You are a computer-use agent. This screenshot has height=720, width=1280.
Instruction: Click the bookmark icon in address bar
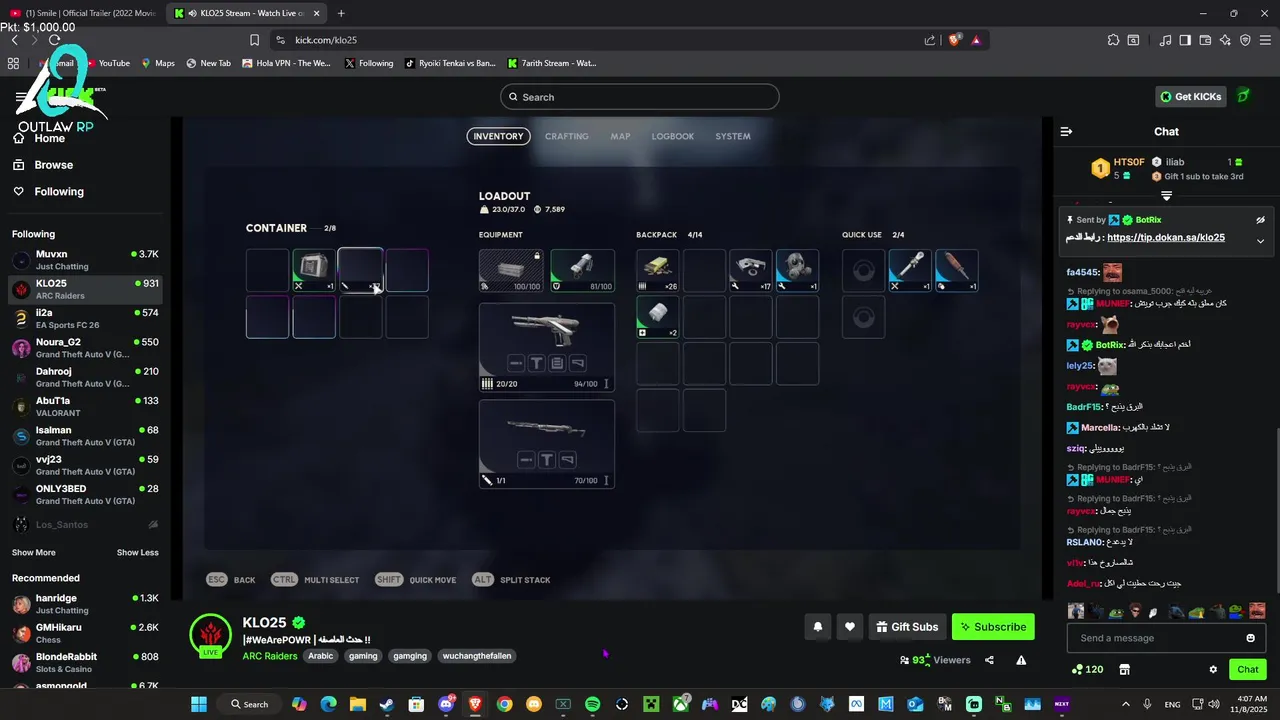click(254, 40)
